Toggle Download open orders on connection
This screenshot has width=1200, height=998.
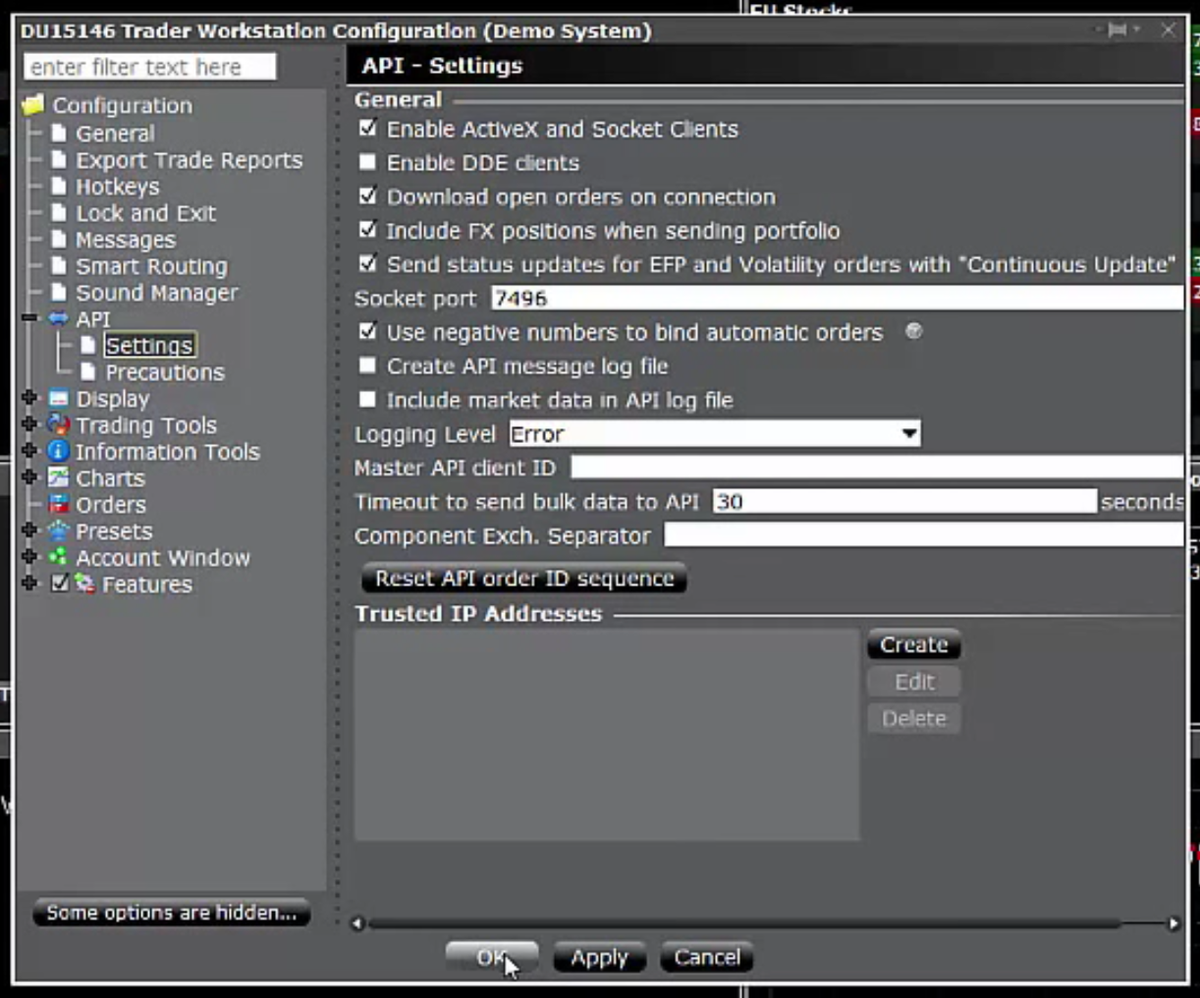[367, 196]
